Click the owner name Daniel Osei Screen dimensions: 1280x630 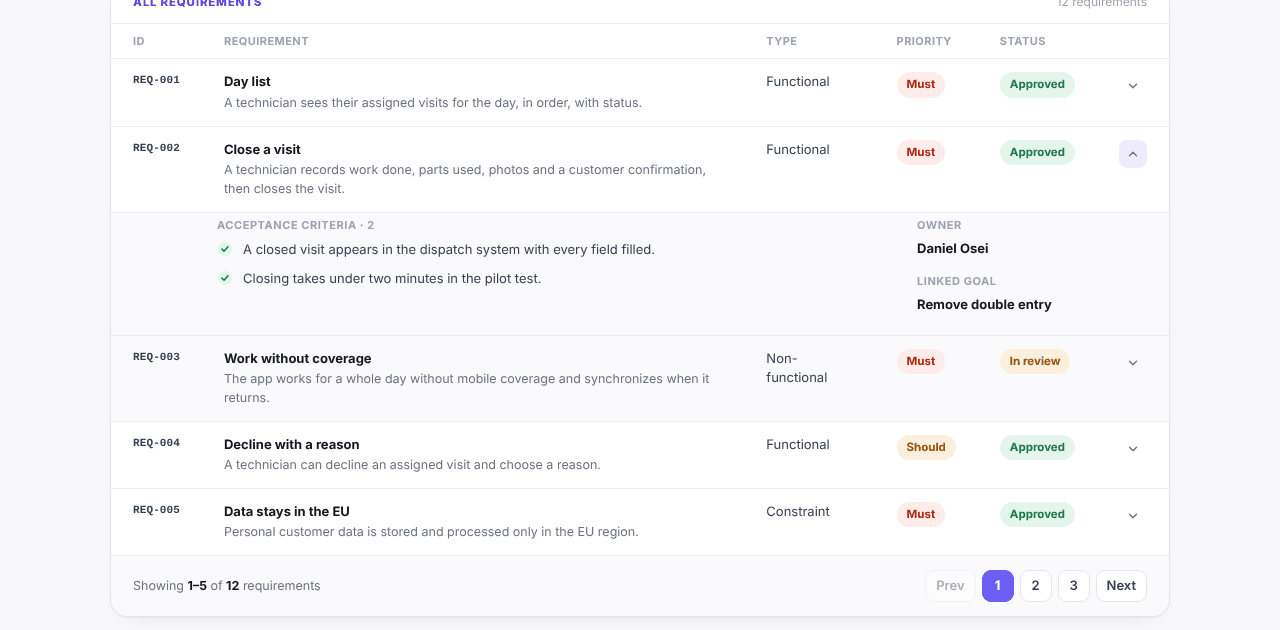(x=953, y=249)
